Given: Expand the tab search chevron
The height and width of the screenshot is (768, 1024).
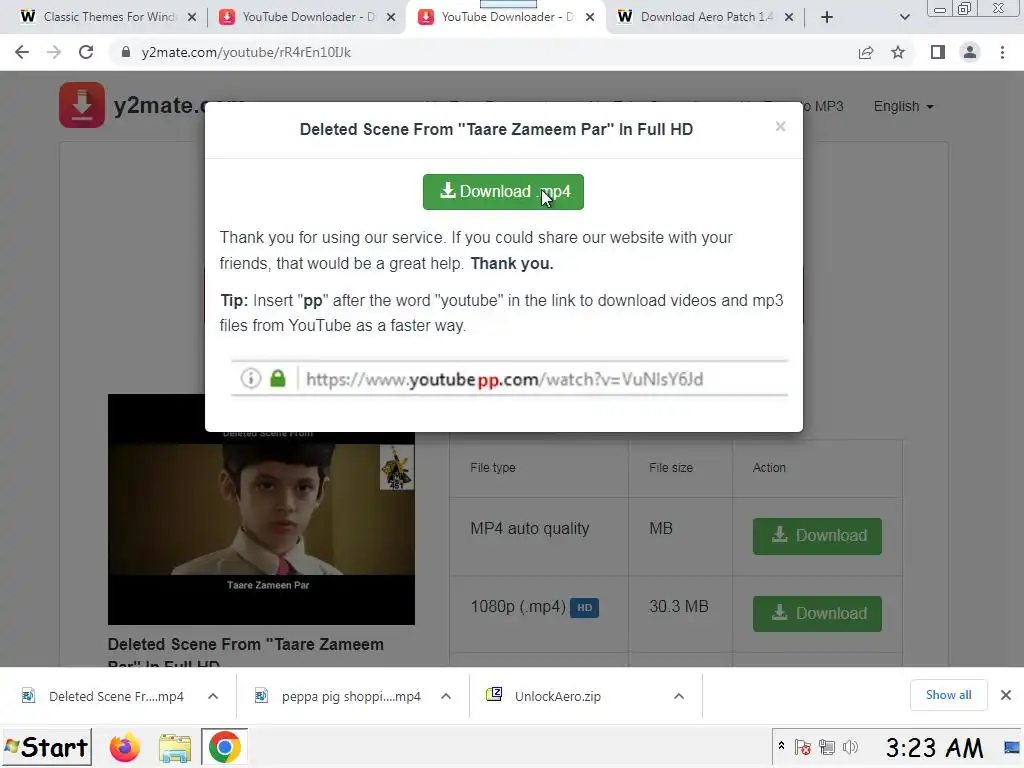Looking at the screenshot, I should click(904, 17).
